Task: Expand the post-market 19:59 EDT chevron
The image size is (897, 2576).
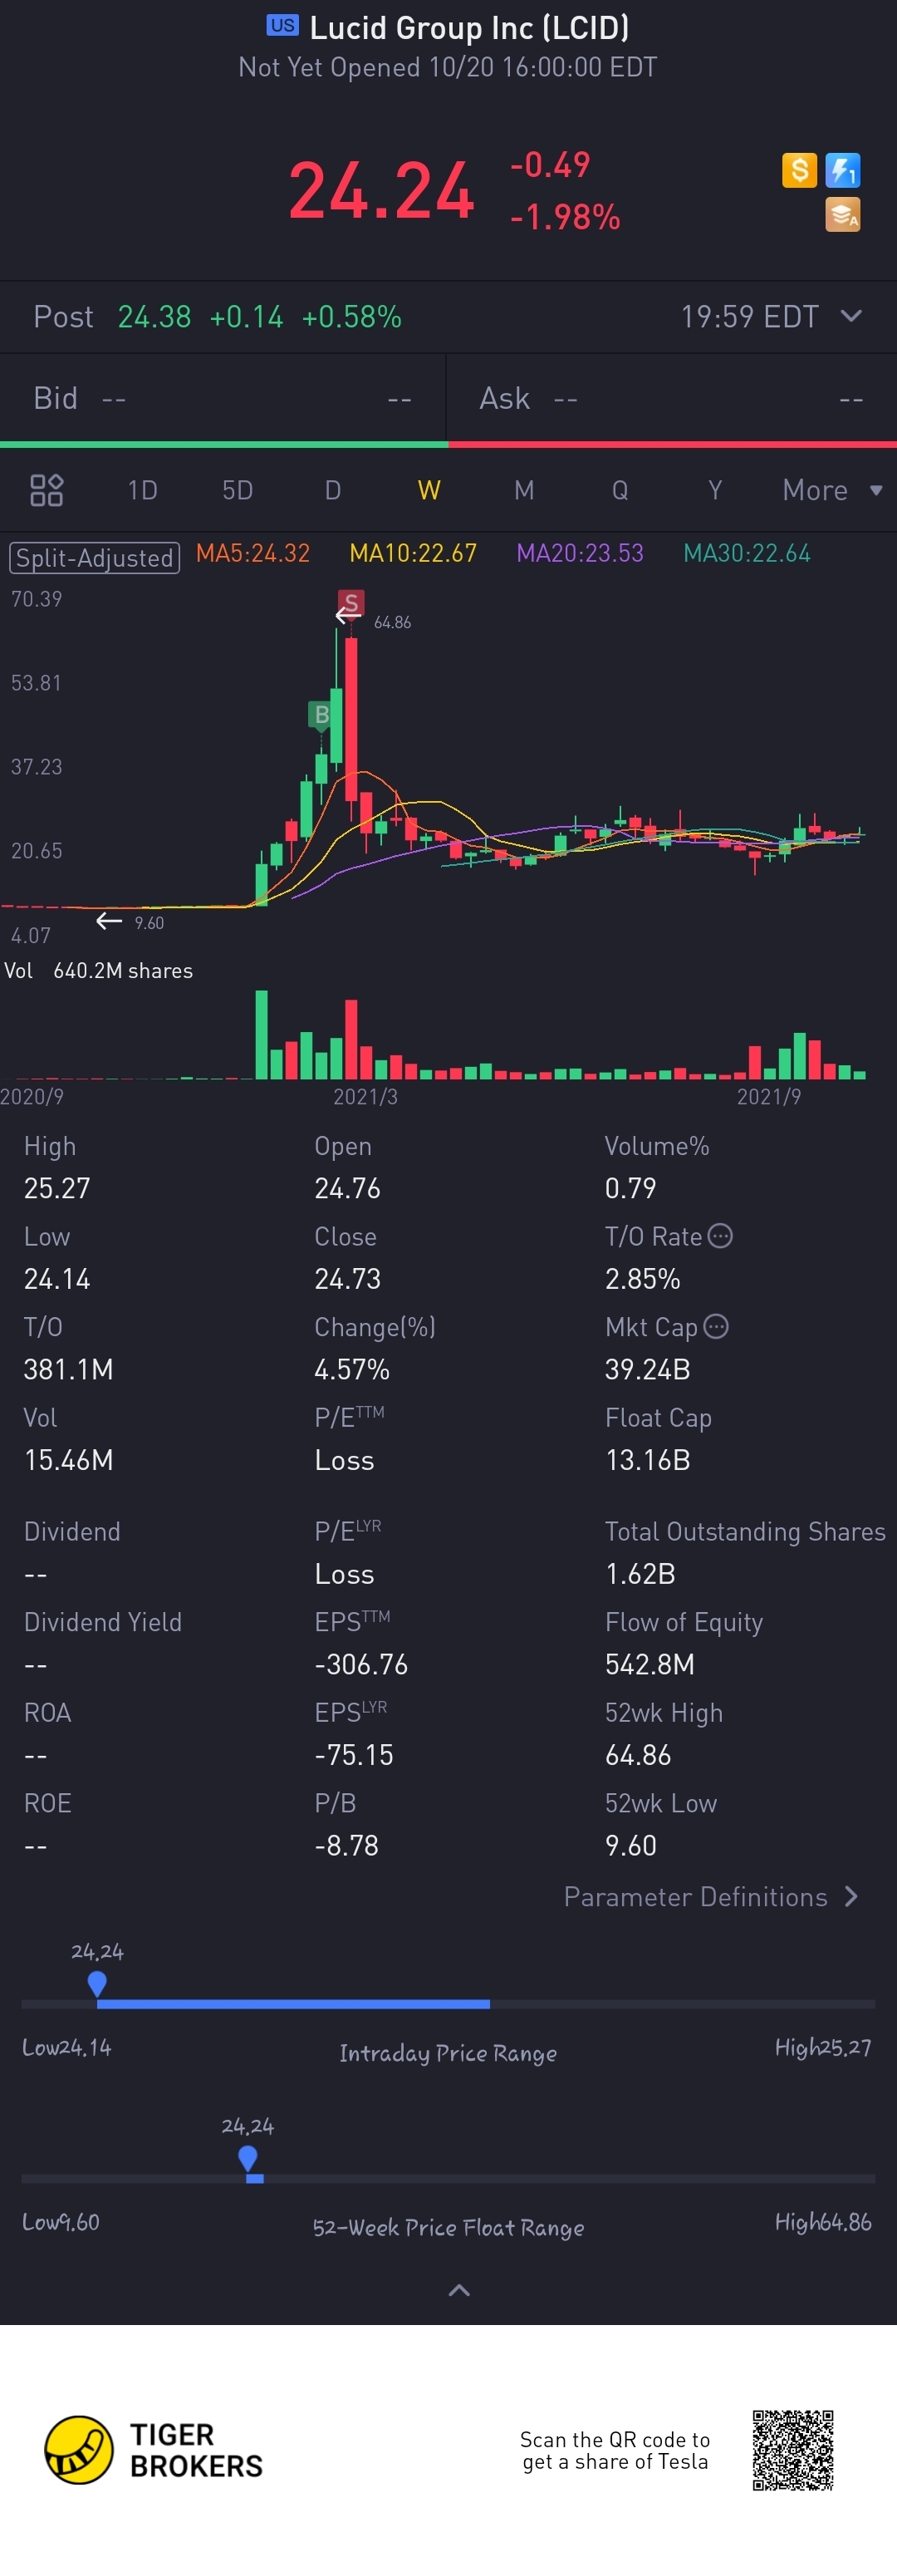Action: click(x=851, y=316)
